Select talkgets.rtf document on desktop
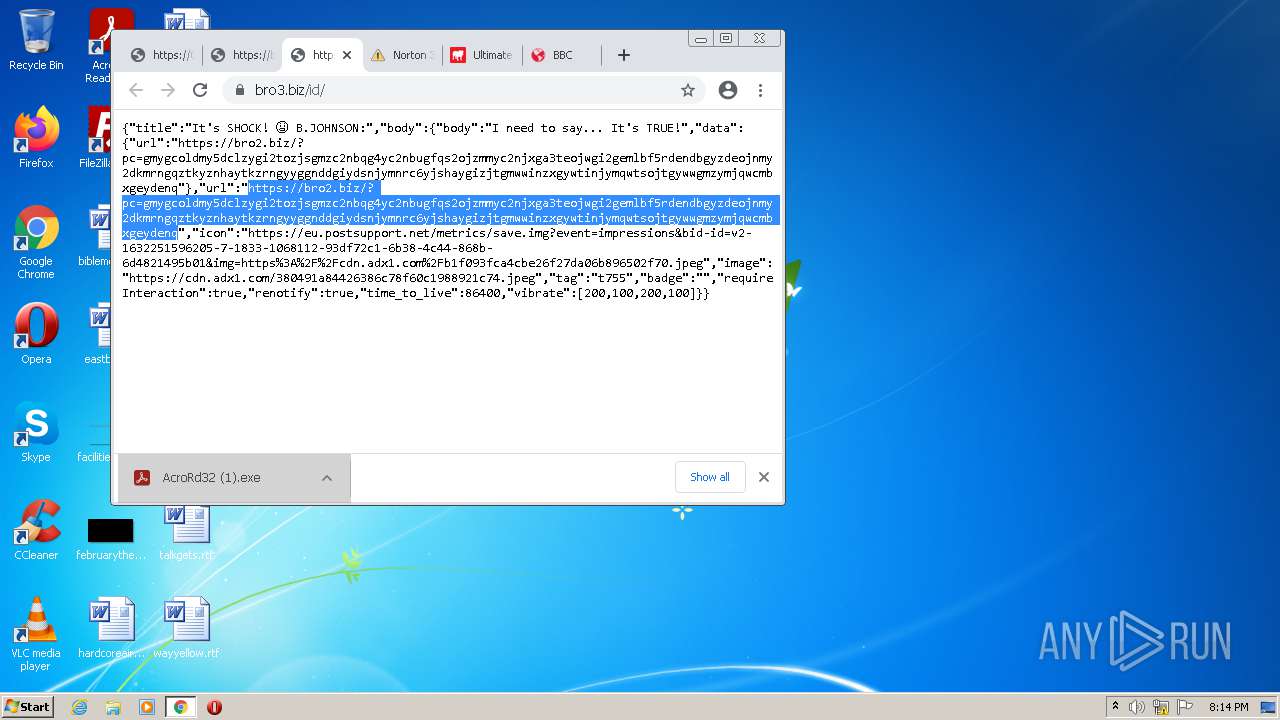The width and height of the screenshot is (1280, 720). pos(187,533)
